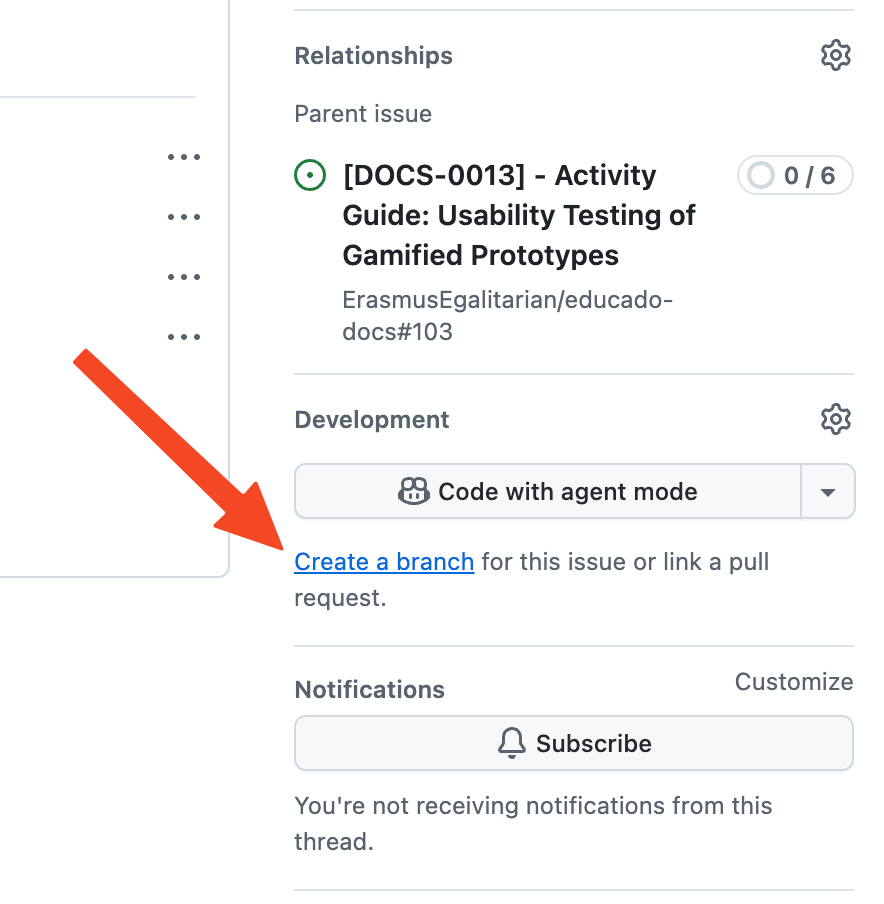Viewport: 884px width, 904px height.
Task: Open the second ellipsis menu on the left
Action: point(184,217)
